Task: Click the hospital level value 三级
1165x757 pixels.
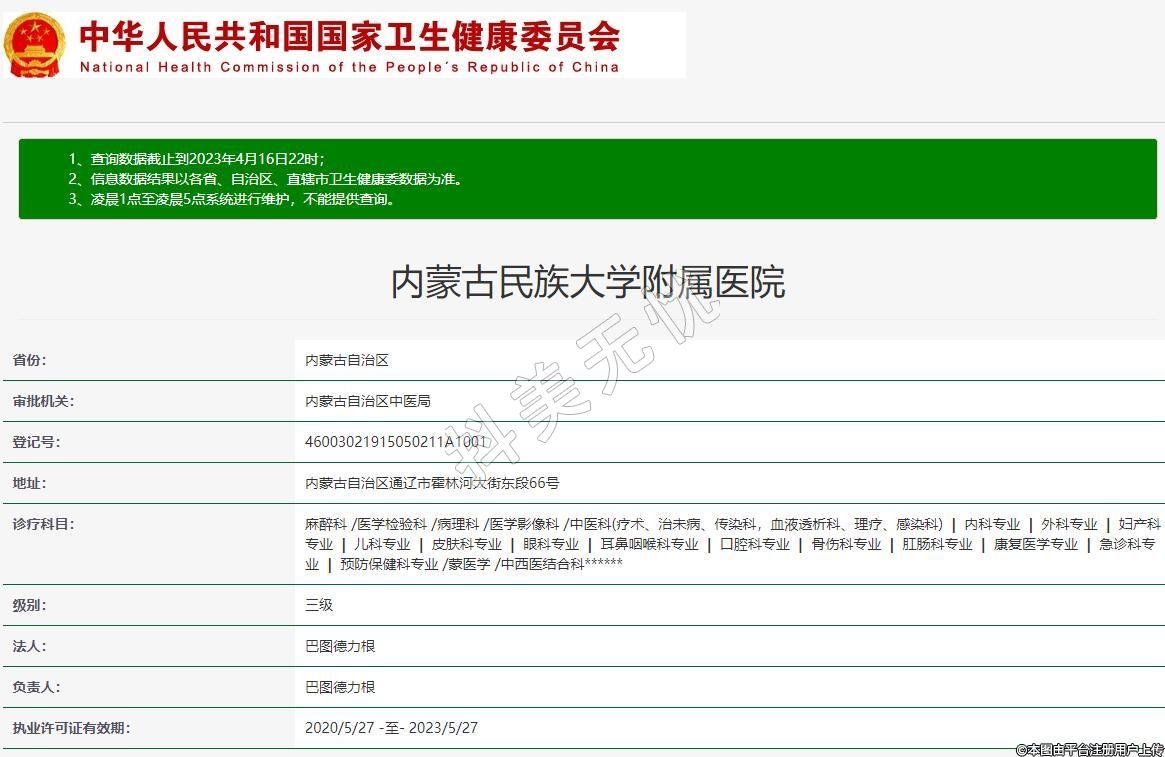Action: pos(319,605)
